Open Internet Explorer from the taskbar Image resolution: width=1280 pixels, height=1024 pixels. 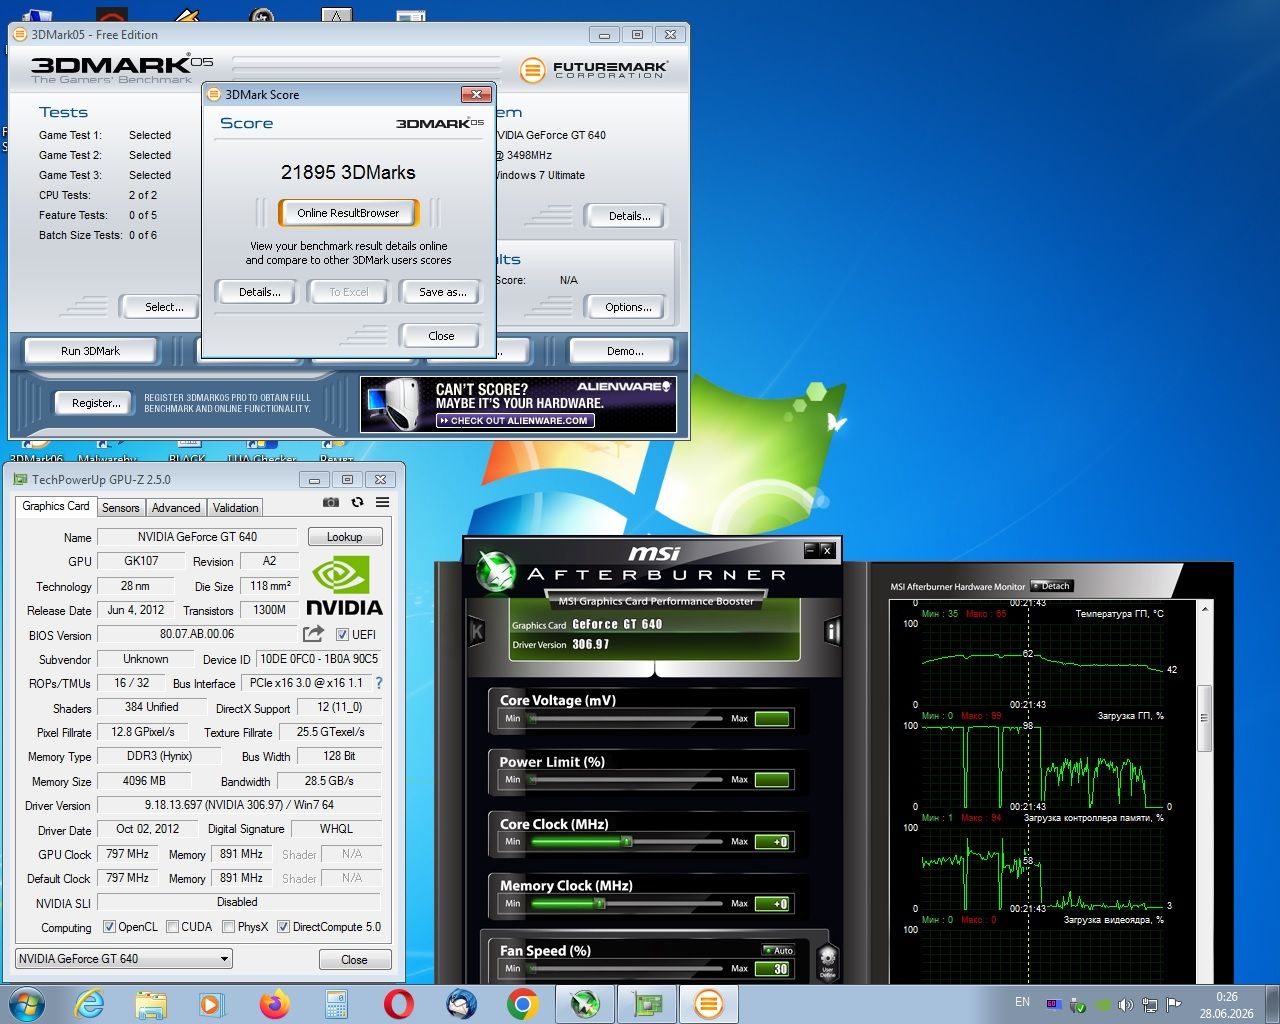click(90, 1003)
